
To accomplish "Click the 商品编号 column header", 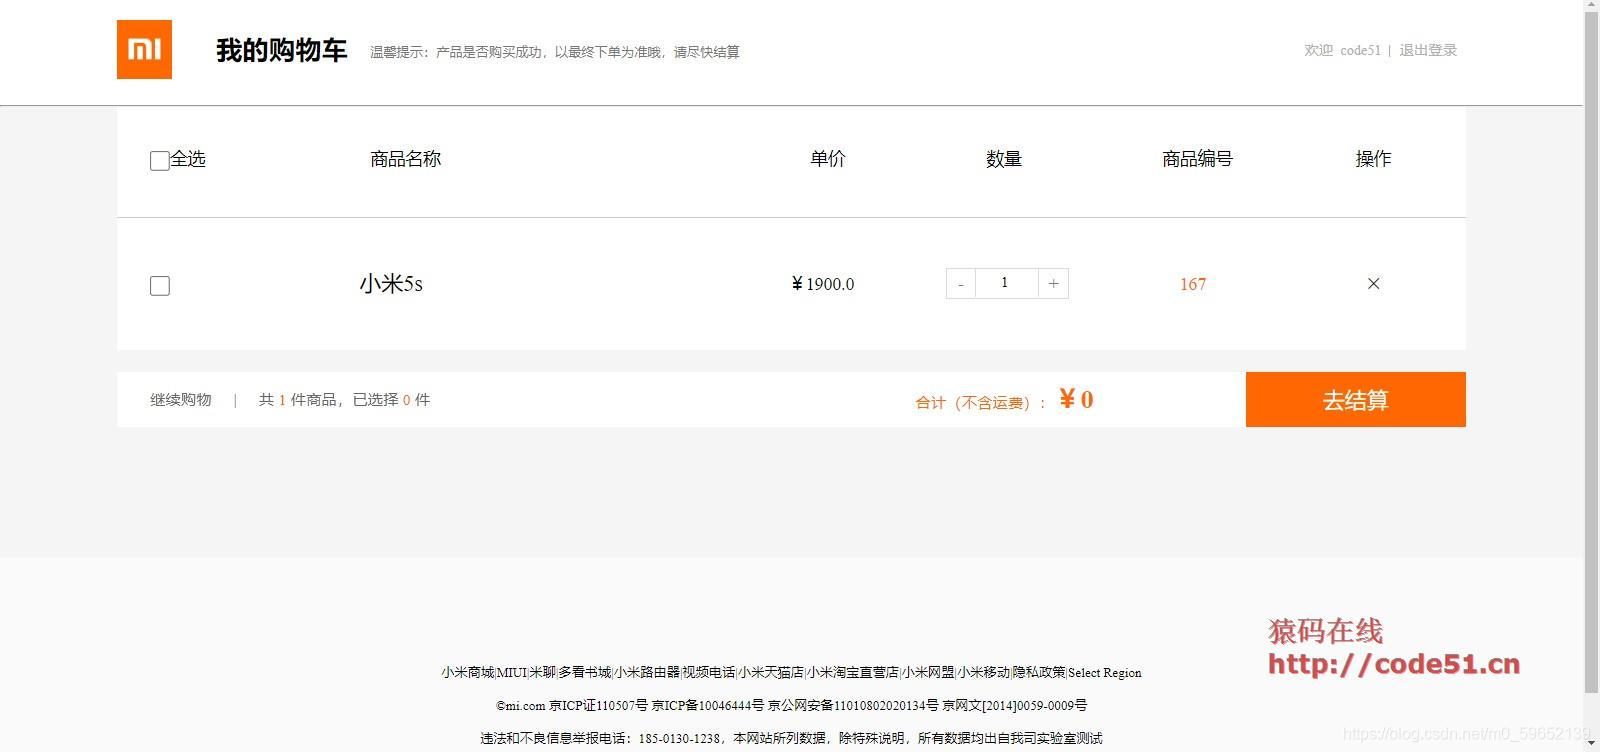I will pyautogui.click(x=1197, y=159).
